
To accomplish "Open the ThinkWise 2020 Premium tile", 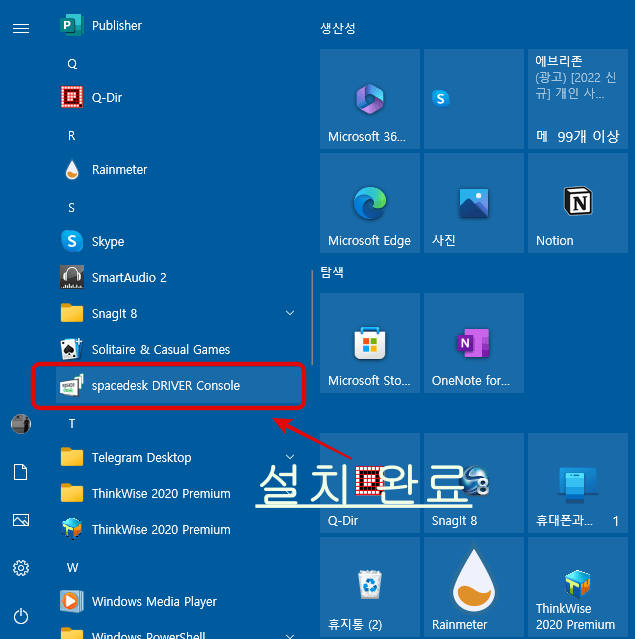I will [578, 587].
